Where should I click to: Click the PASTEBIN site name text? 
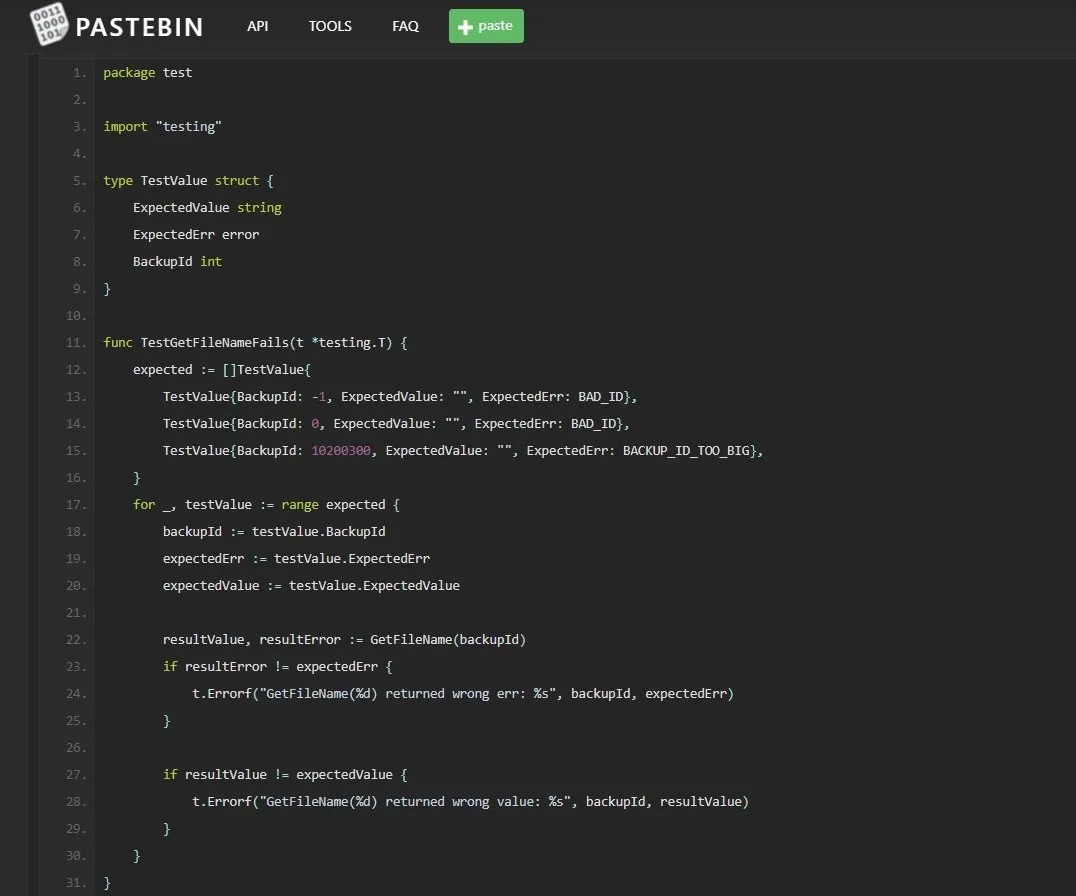(139, 27)
